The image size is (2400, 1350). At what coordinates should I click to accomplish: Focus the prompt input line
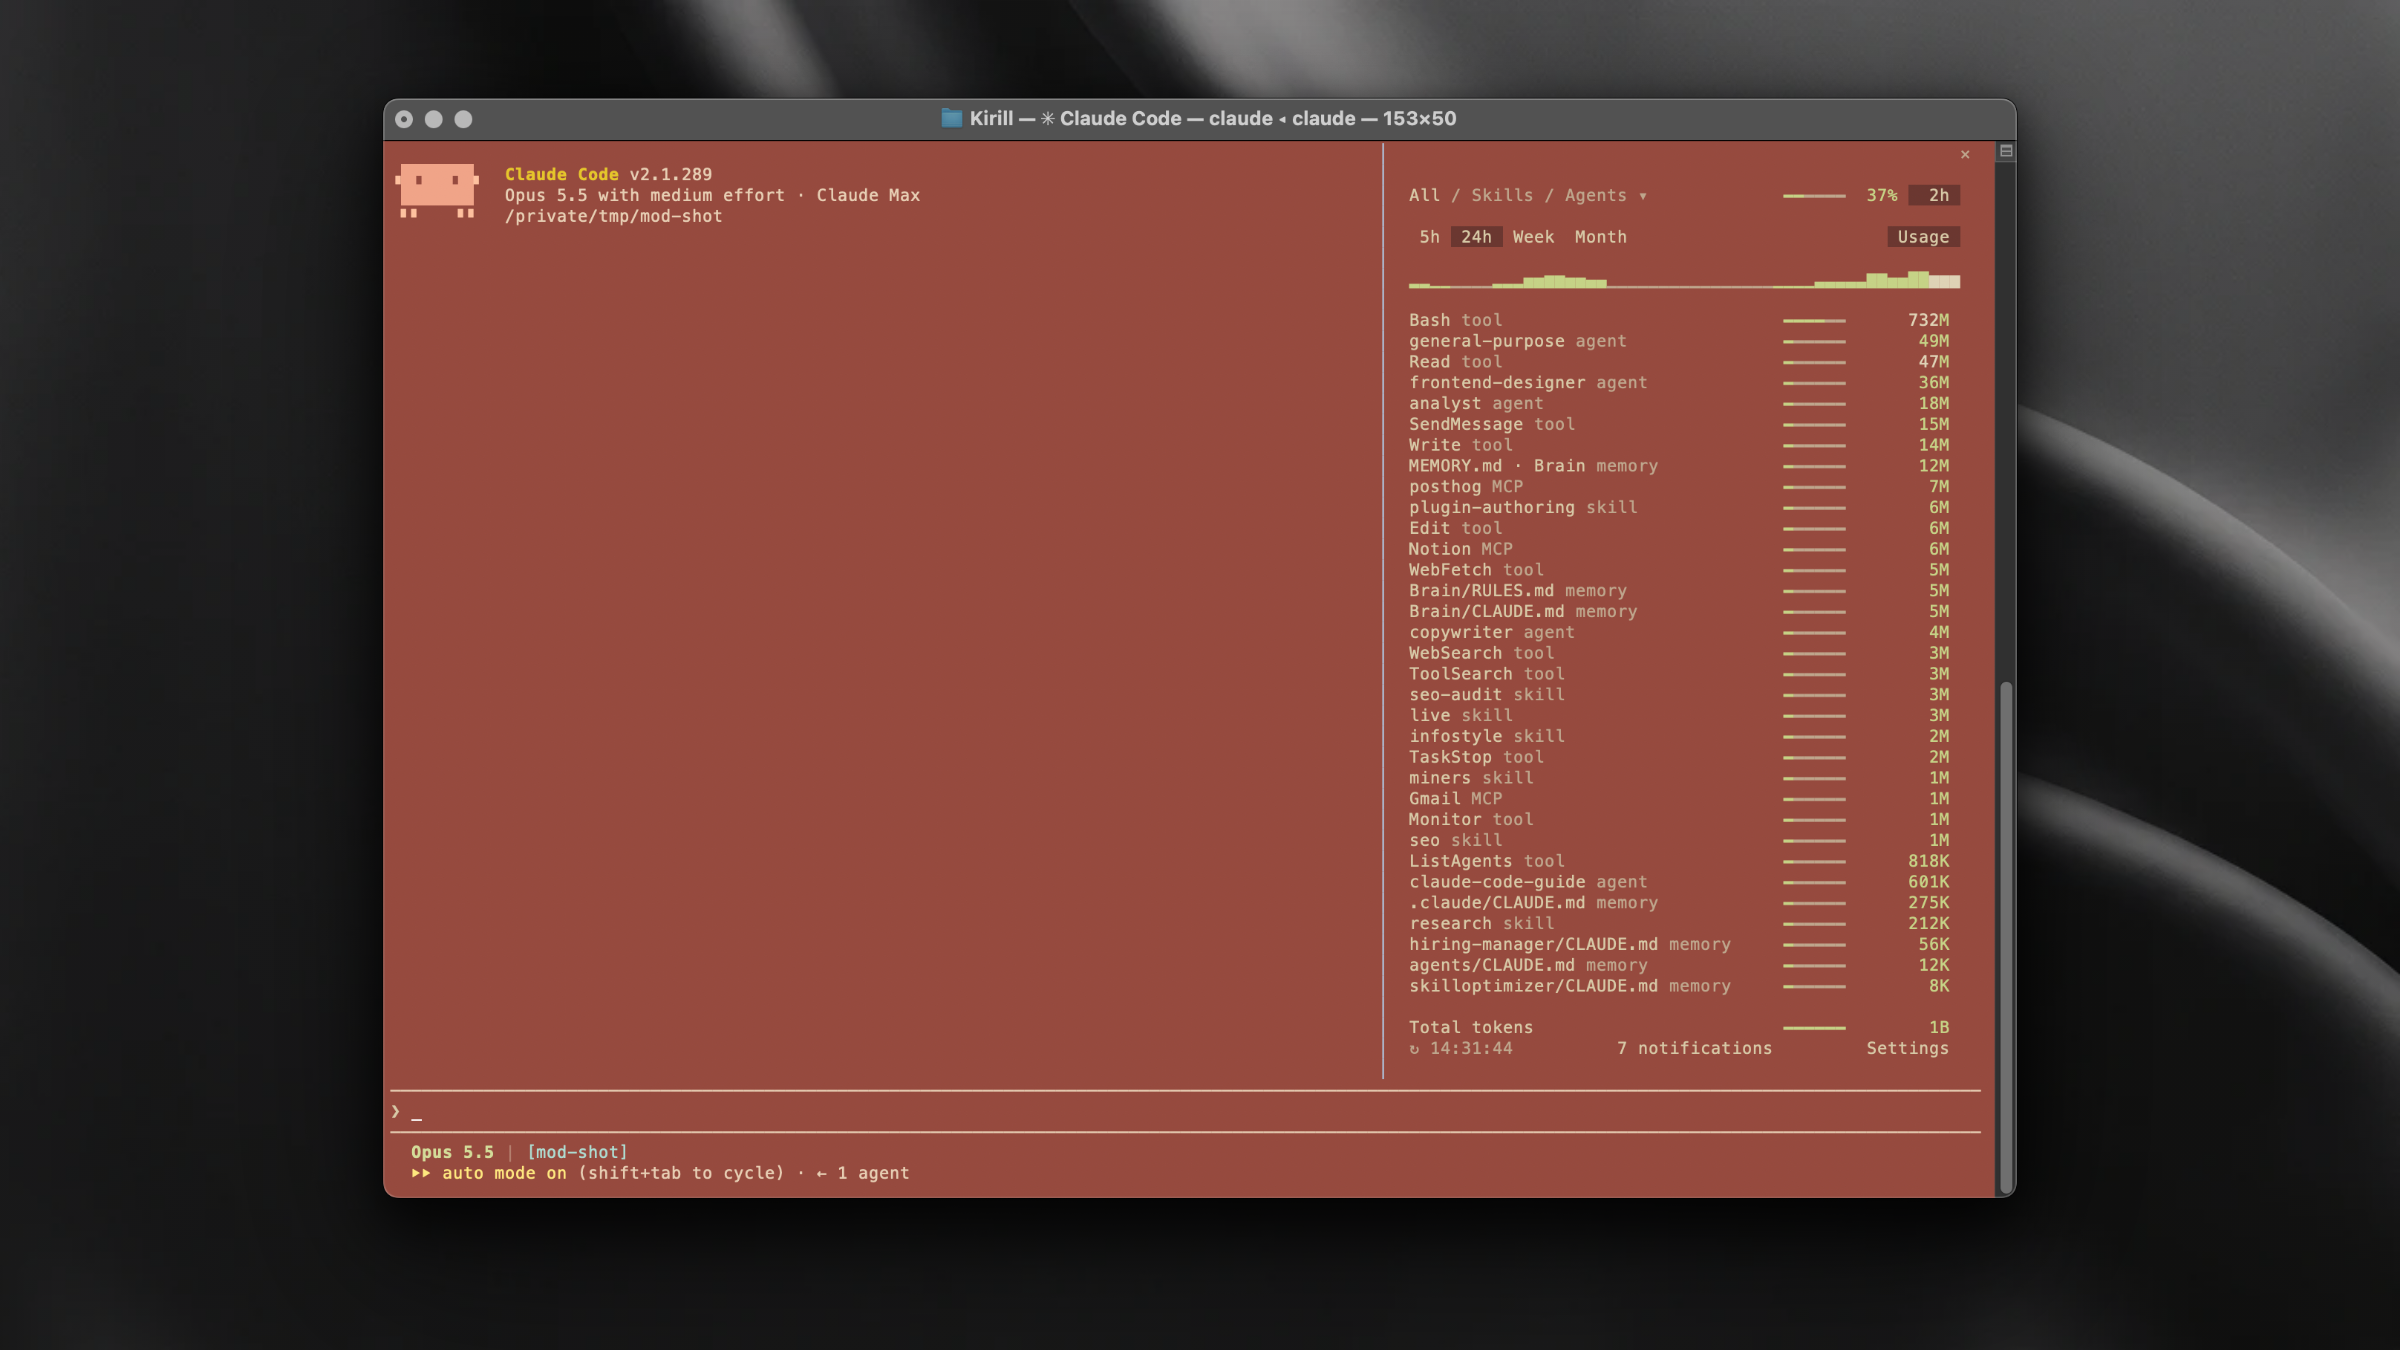click(1185, 1112)
